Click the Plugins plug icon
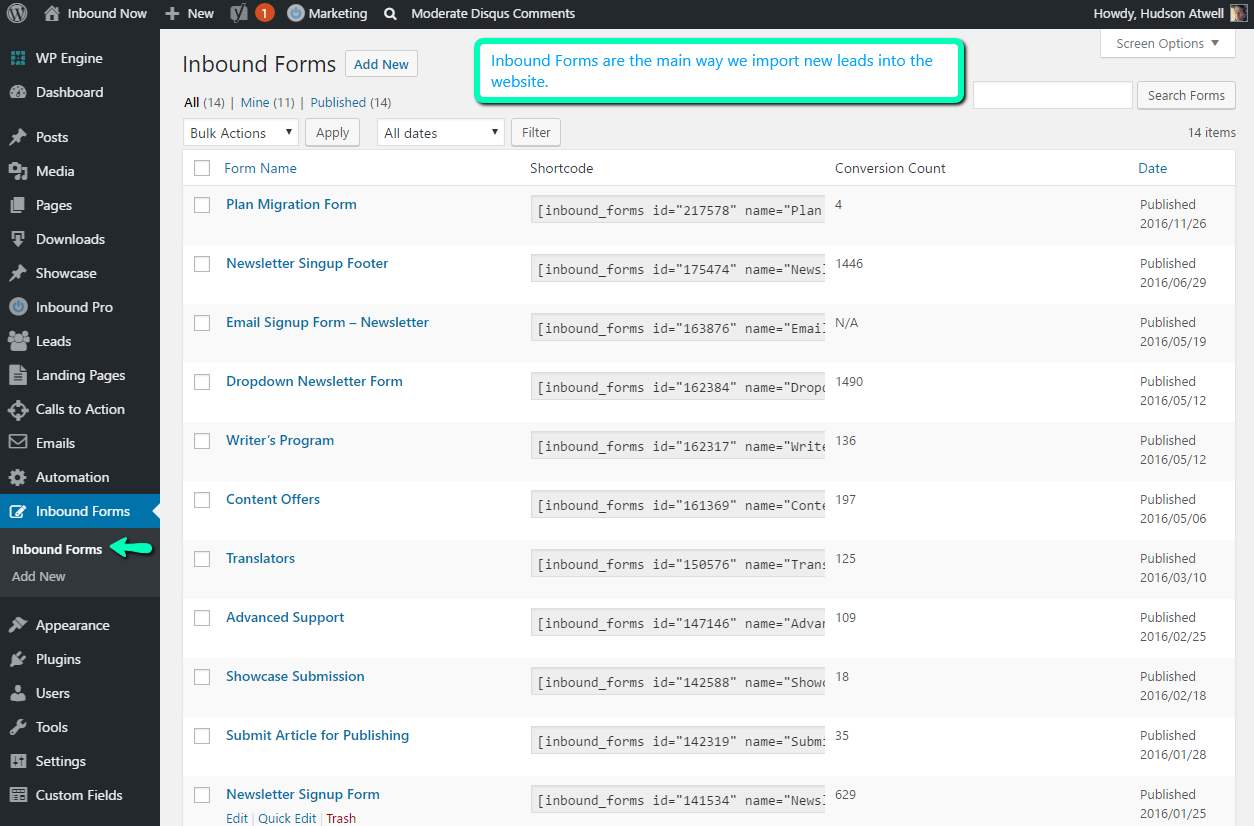The width and height of the screenshot is (1254, 826). pos(18,659)
